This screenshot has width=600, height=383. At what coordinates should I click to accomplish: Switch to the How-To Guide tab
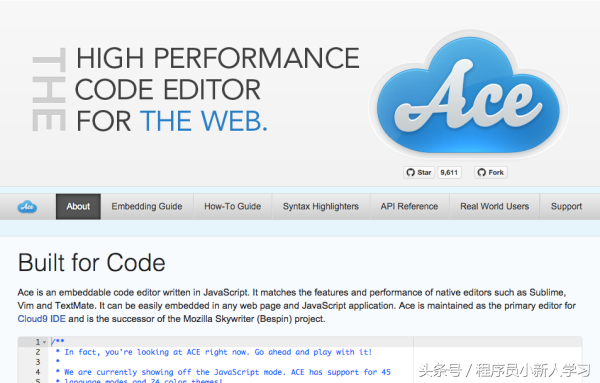233,207
